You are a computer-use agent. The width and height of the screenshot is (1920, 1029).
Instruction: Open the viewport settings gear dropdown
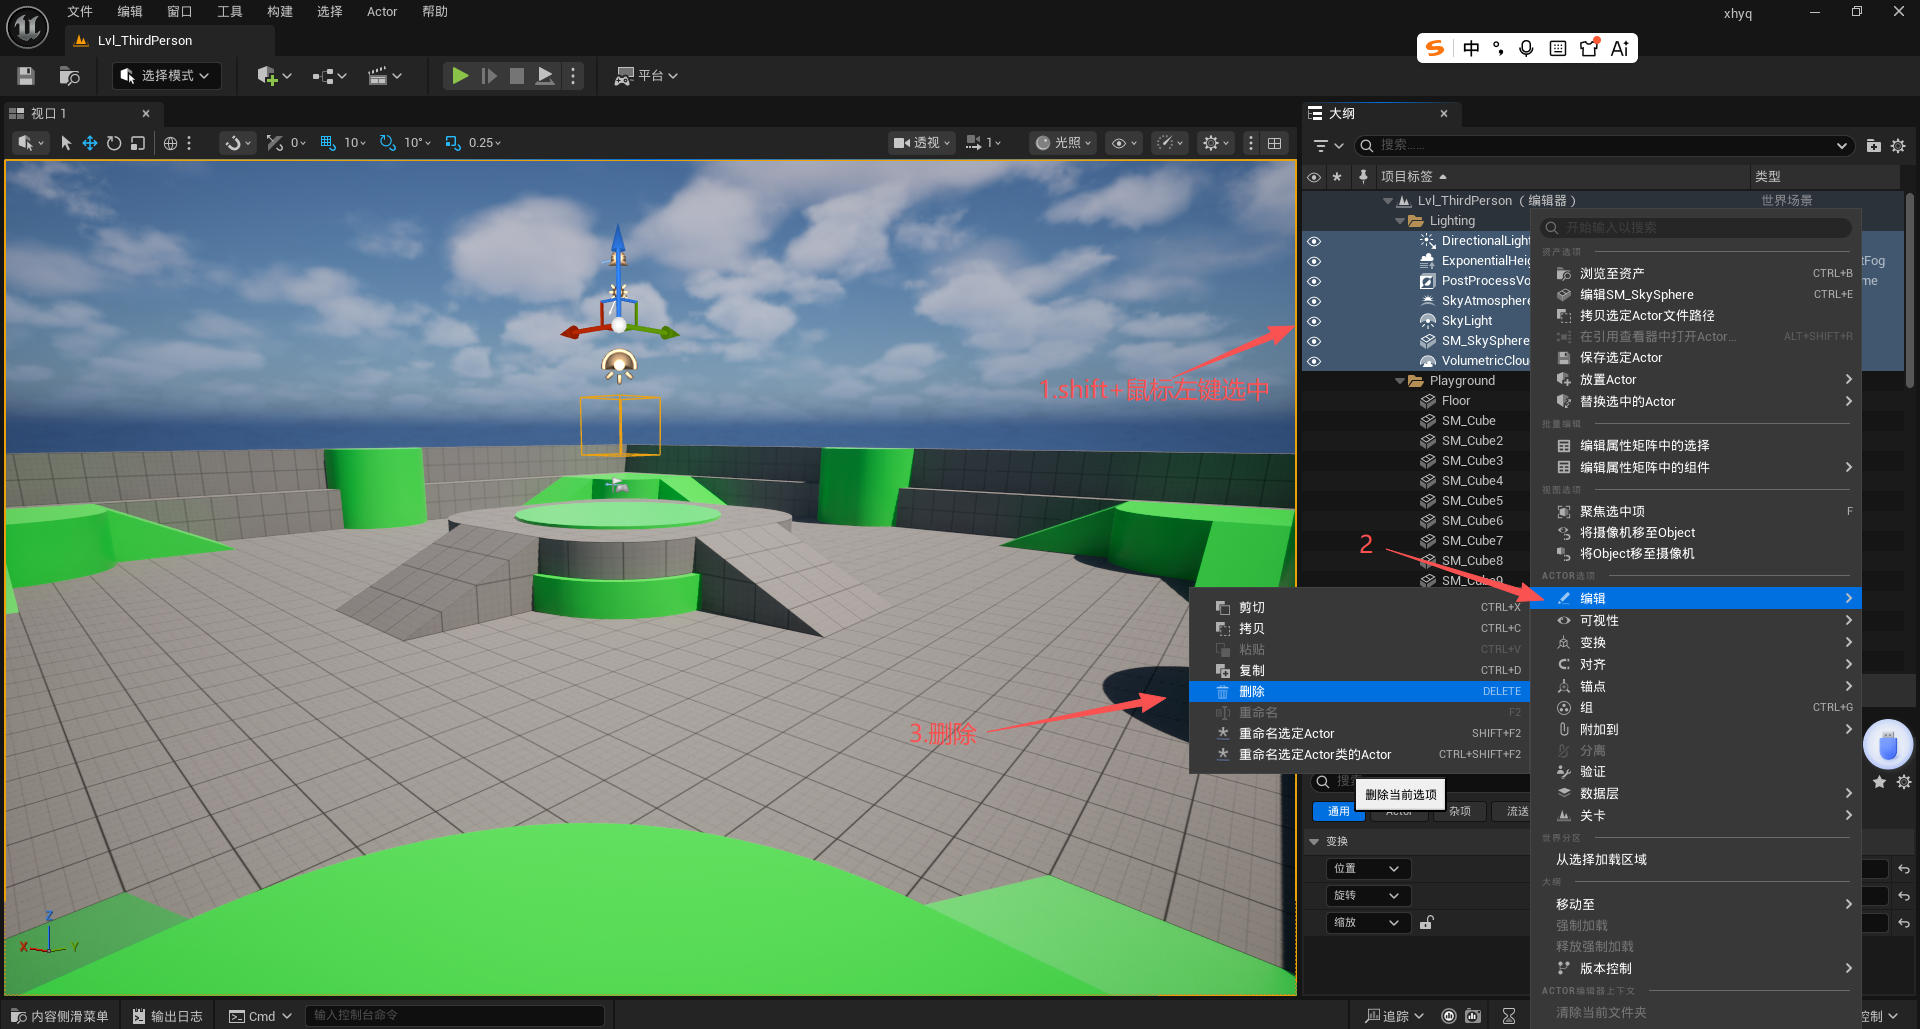[1216, 143]
